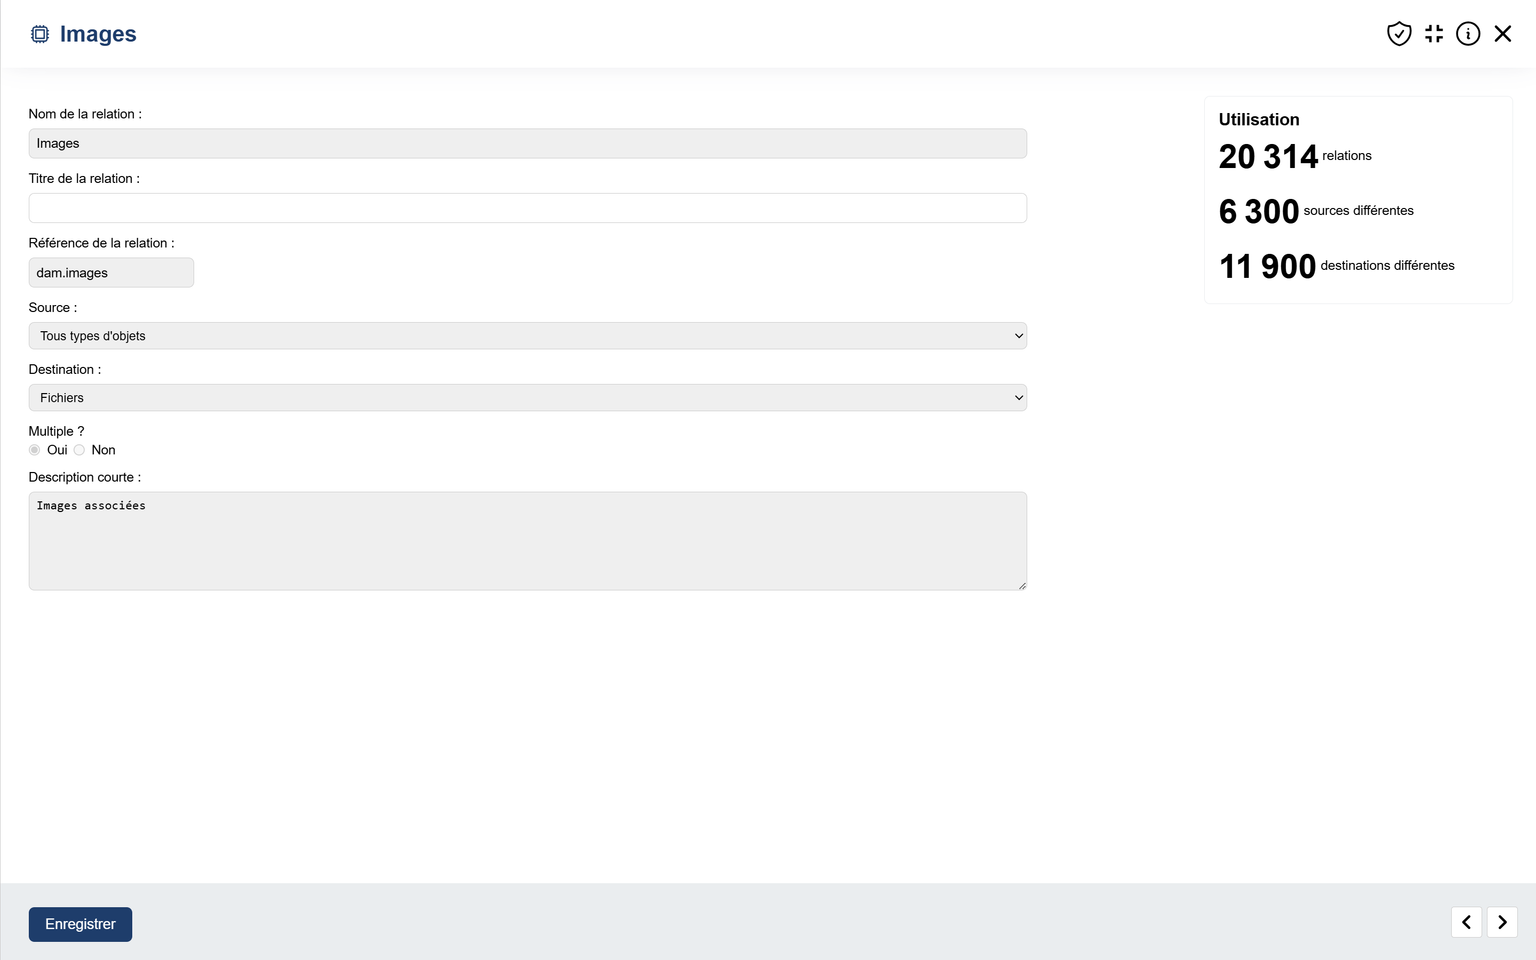Expand the Destination dropdown showing Fichiers
This screenshot has height=960, width=1536.
(527, 398)
